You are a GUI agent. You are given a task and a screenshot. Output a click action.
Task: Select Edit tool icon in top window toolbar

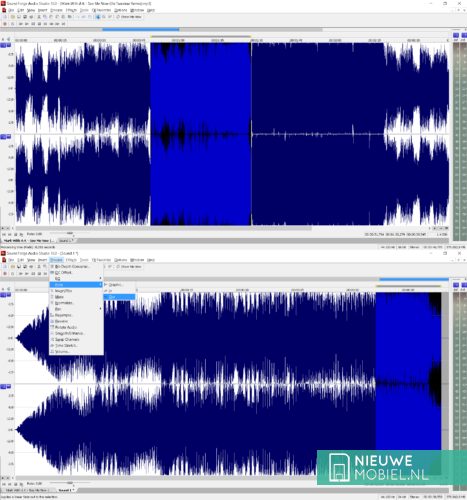click(98, 17)
